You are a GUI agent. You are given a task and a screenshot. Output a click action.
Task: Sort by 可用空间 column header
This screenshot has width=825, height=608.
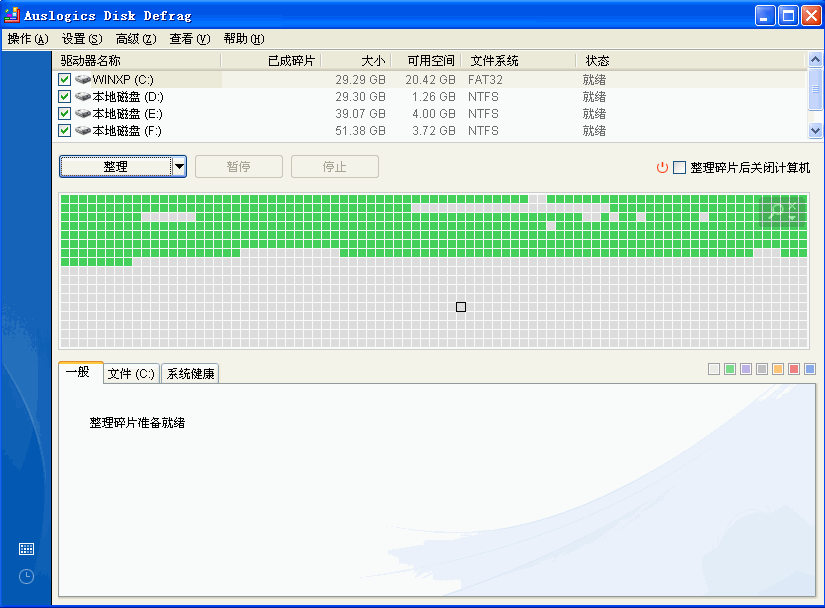(x=426, y=61)
